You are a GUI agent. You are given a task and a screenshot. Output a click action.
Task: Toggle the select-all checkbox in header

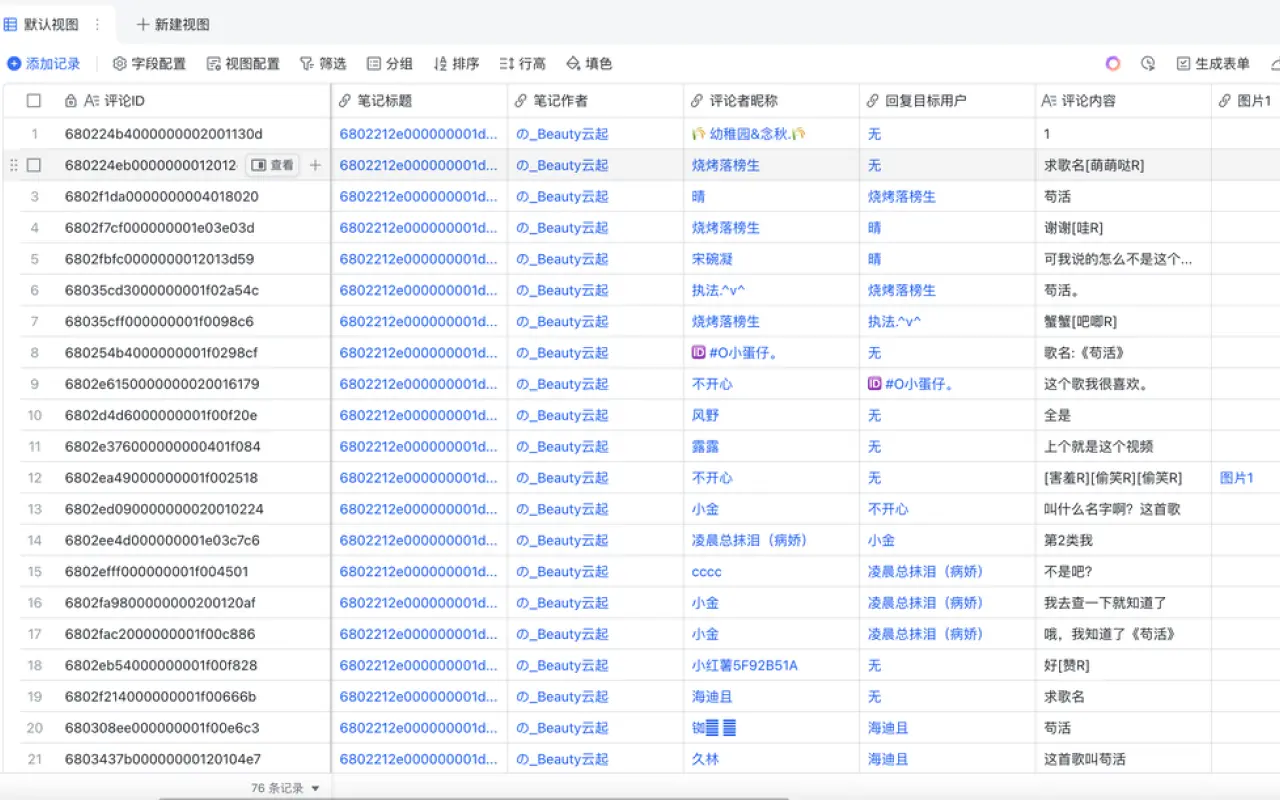[x=34, y=101]
